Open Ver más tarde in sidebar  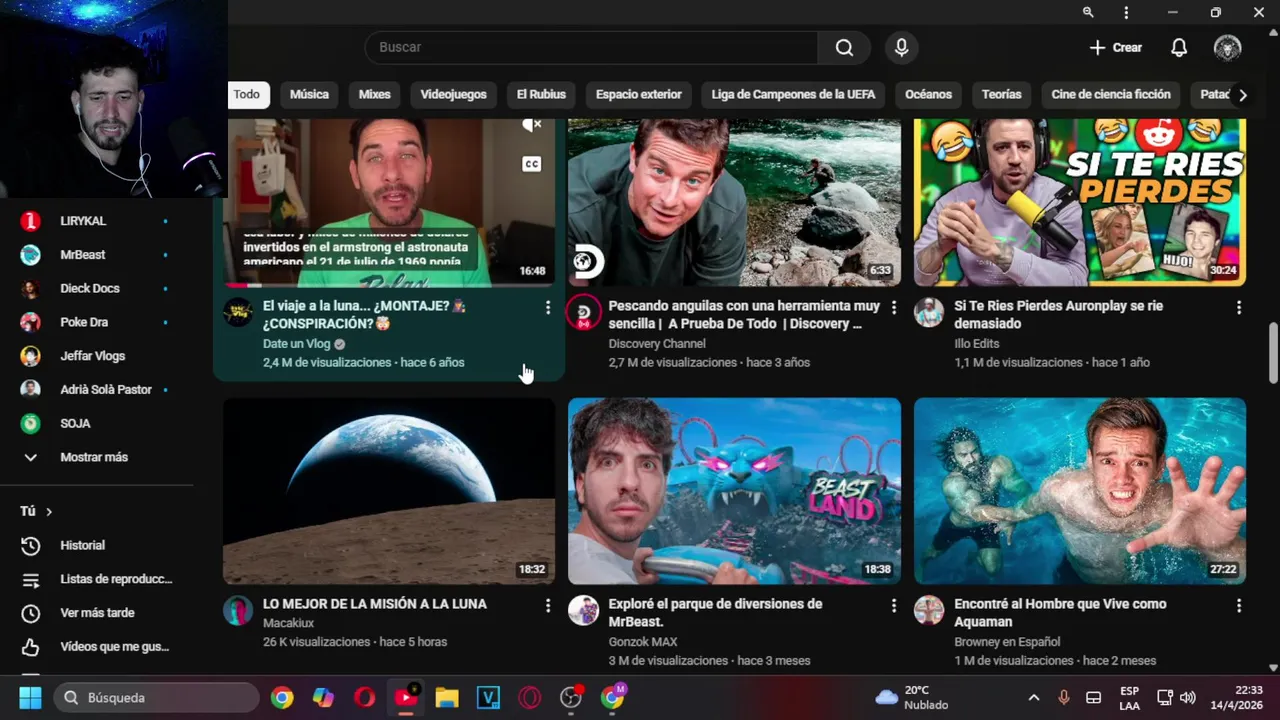pos(97,613)
